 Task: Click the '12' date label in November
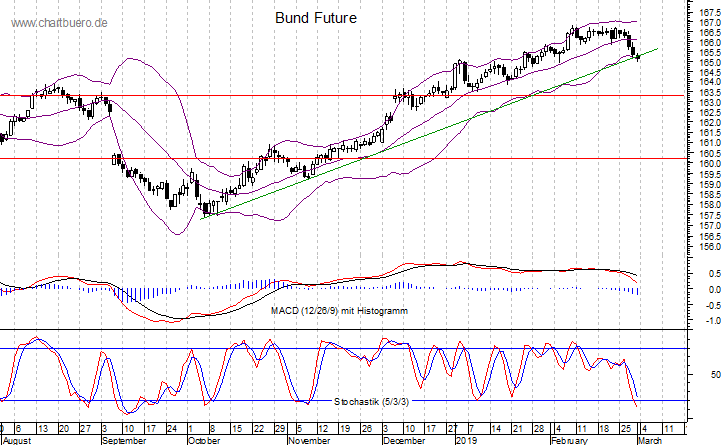pyautogui.click(x=323, y=429)
